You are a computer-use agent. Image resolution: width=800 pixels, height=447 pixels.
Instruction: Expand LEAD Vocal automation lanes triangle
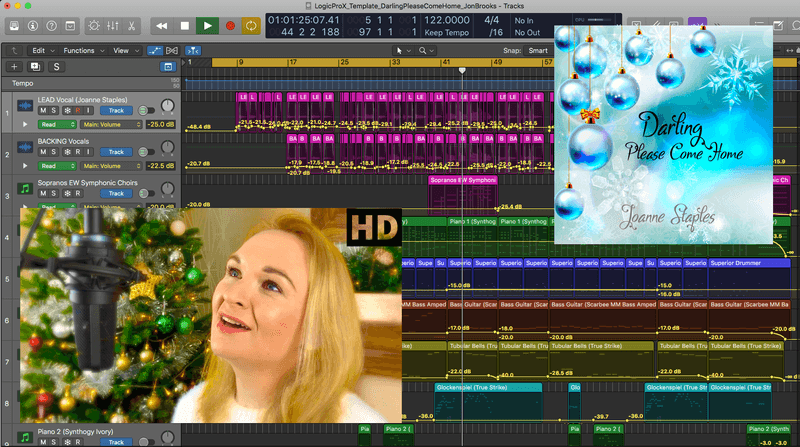25,124
